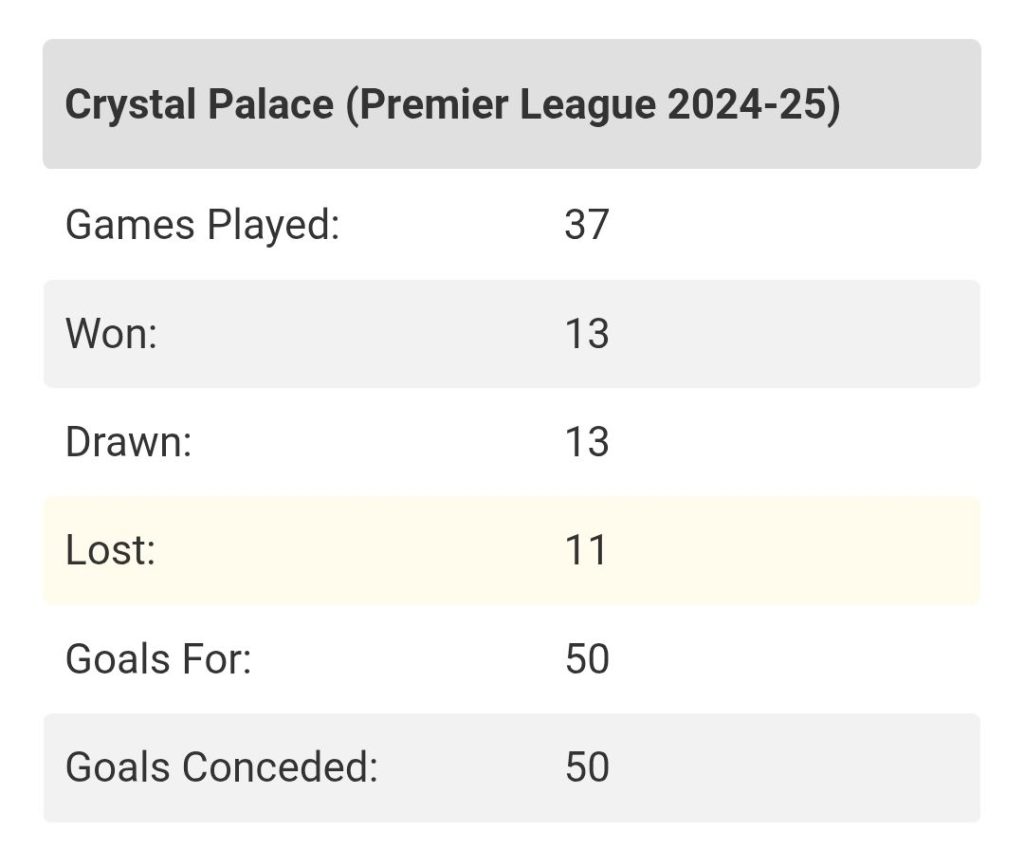Click the Crystal Palace table header
Viewport: 1024px width, 849px height.
coord(512,104)
